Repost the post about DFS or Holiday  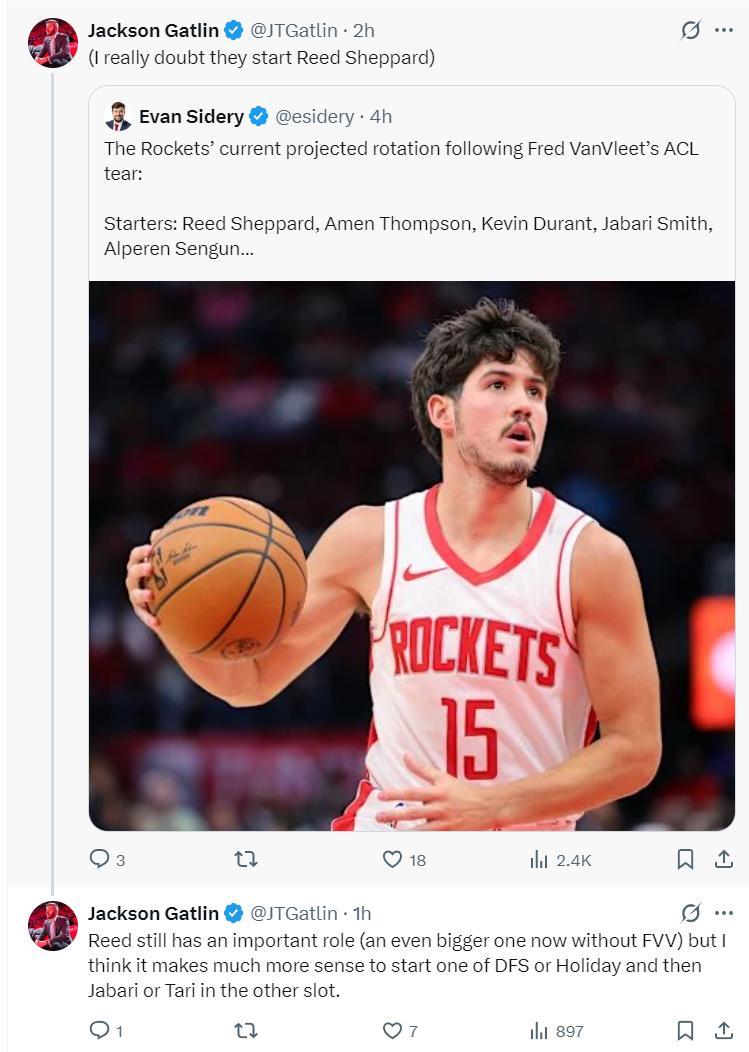click(245, 1030)
